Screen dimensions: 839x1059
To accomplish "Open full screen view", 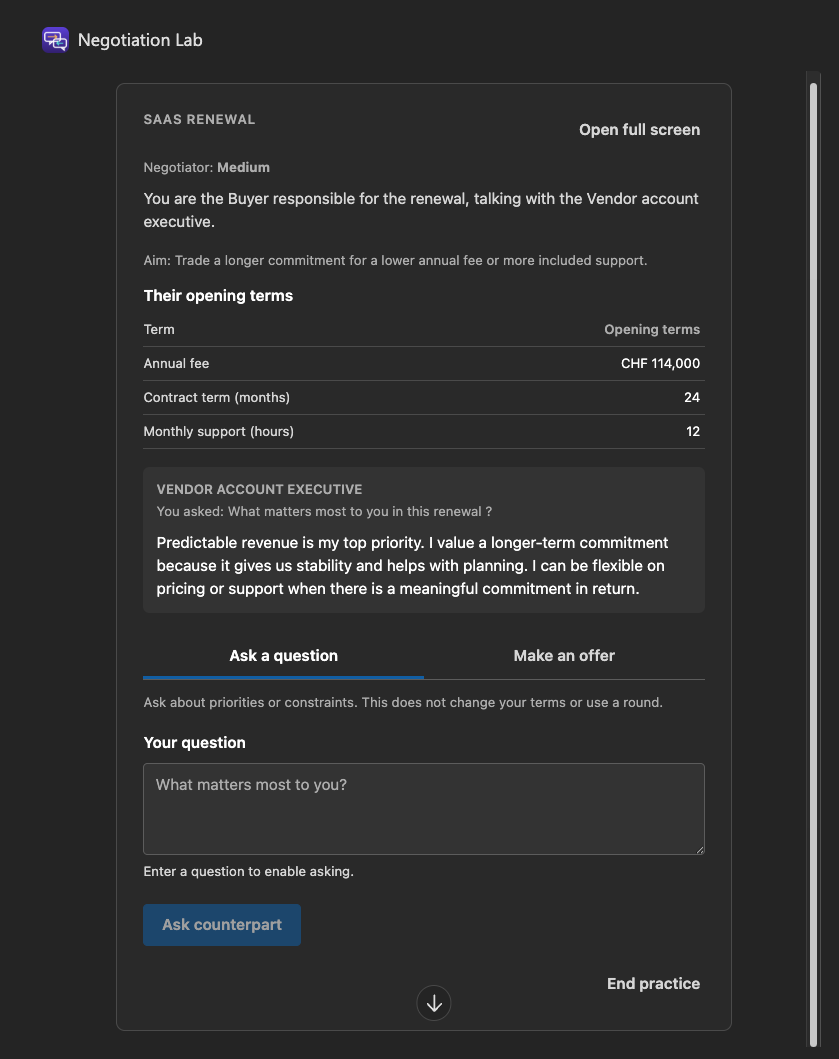I will click(x=639, y=130).
